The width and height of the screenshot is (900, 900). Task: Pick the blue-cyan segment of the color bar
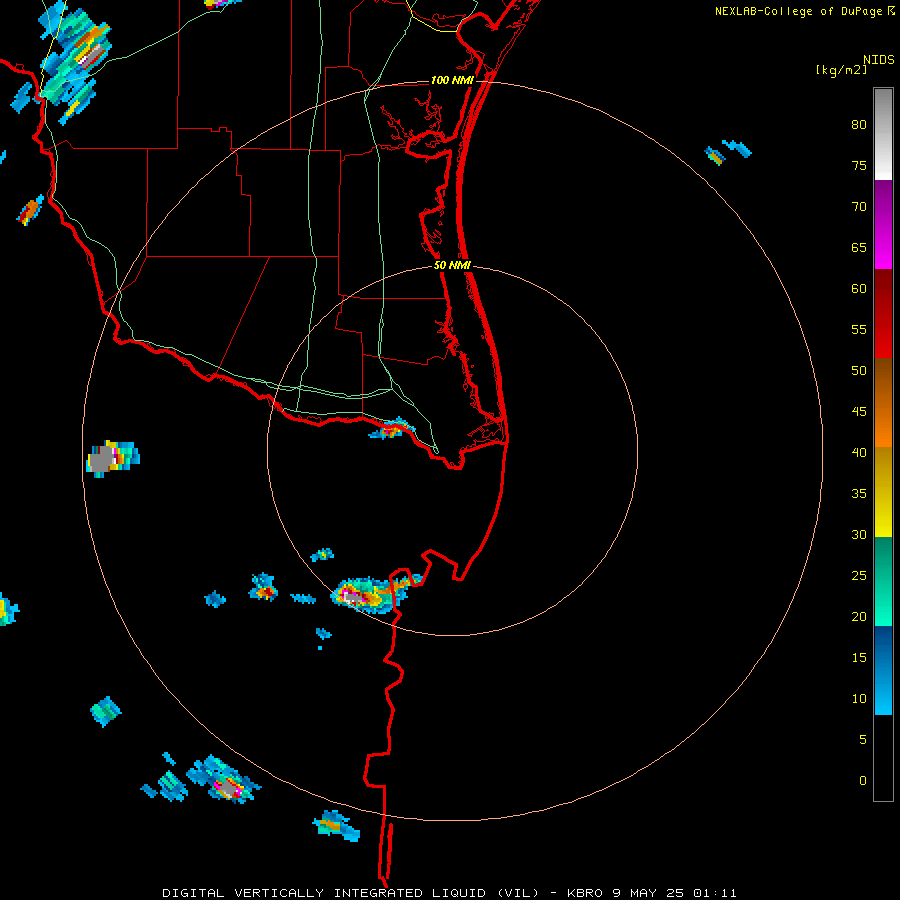point(883,670)
